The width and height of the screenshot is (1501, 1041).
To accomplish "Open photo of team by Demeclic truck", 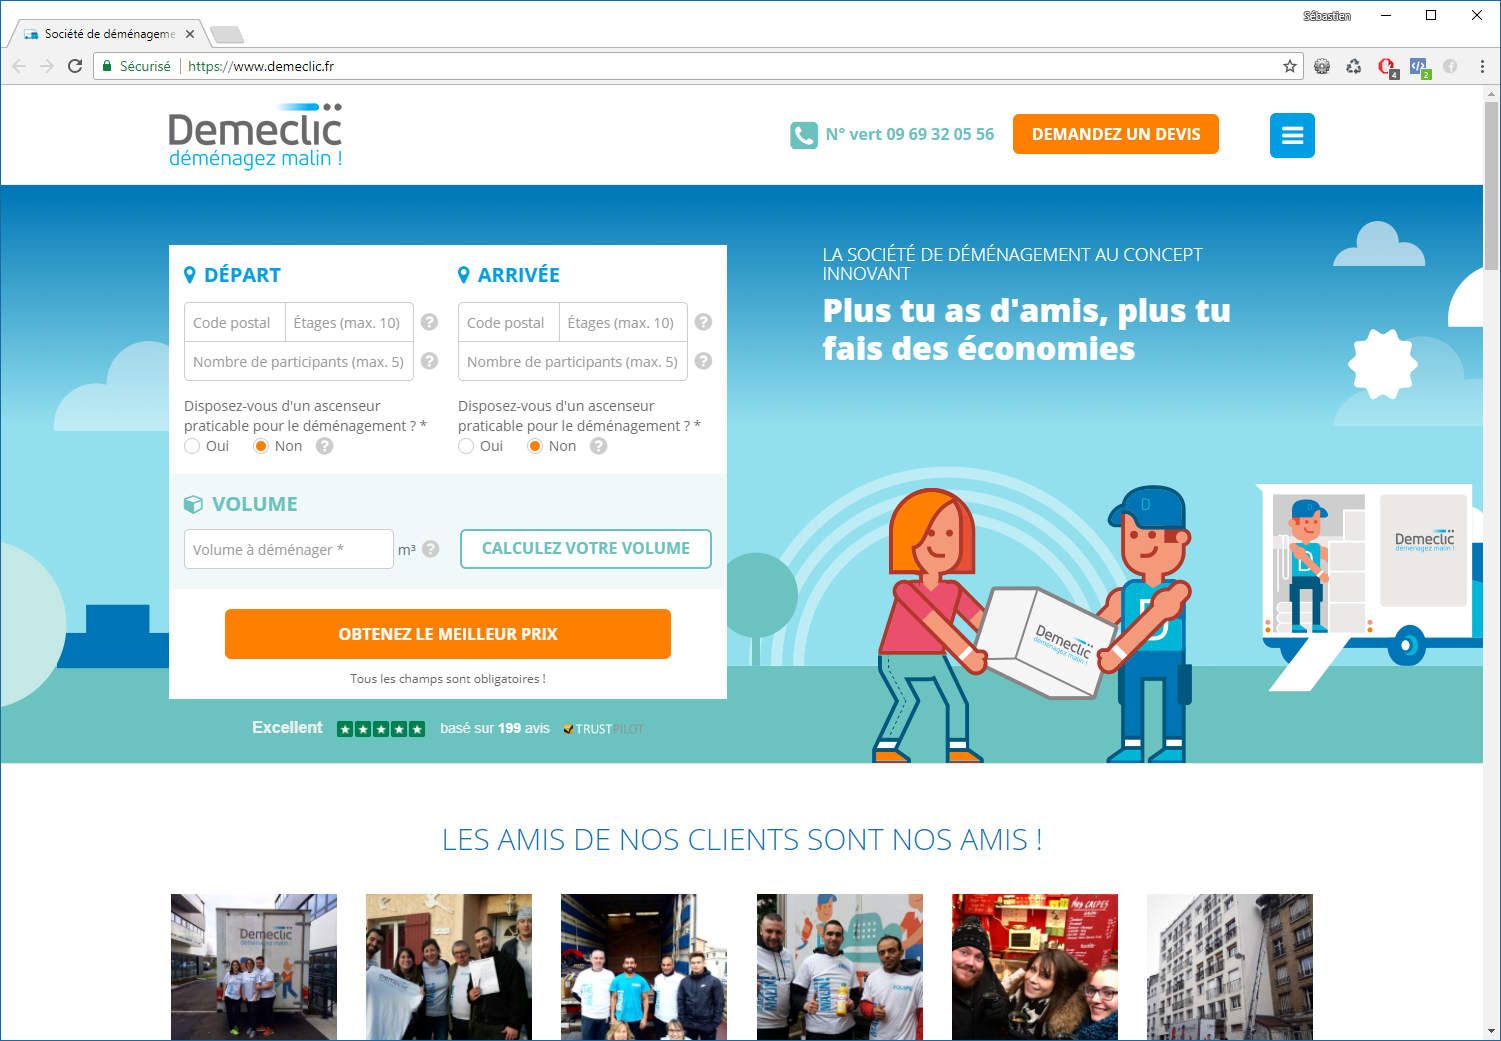I will tap(254, 967).
